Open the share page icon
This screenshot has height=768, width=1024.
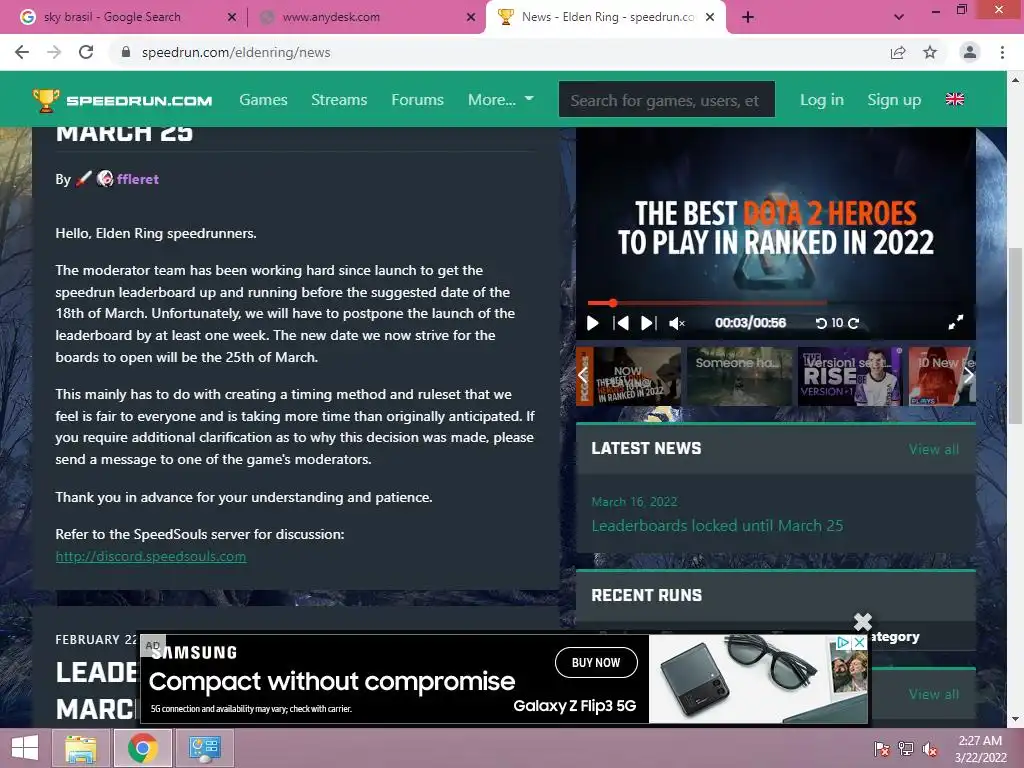pyautogui.click(x=898, y=52)
